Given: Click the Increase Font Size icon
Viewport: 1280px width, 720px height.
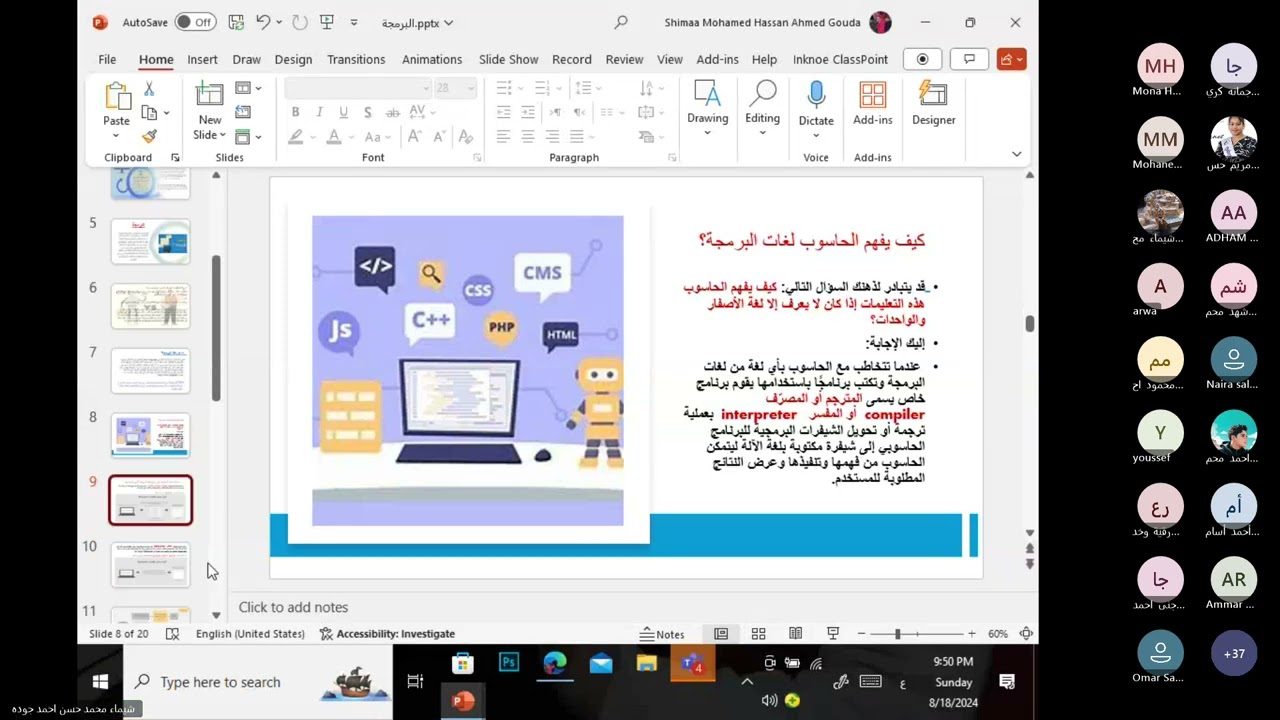Looking at the screenshot, I should [x=415, y=136].
